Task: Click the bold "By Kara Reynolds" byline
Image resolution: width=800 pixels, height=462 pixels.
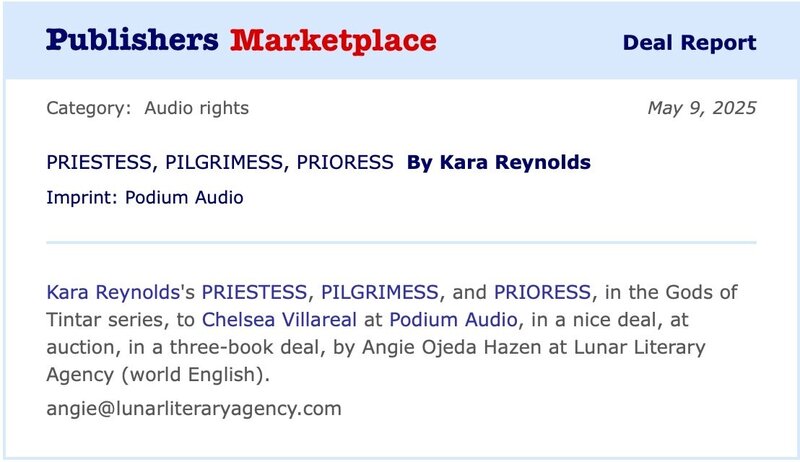Action: 499,162
